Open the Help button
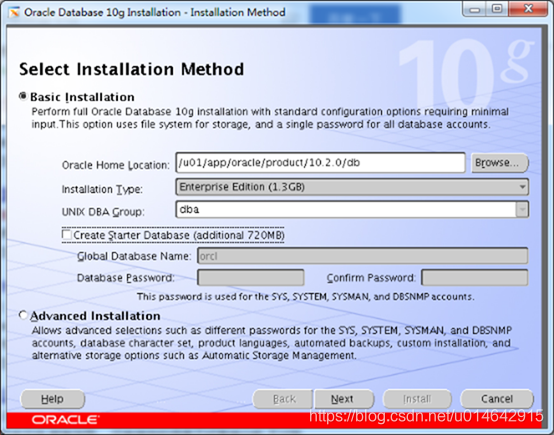This screenshot has width=554, height=435. [x=53, y=399]
